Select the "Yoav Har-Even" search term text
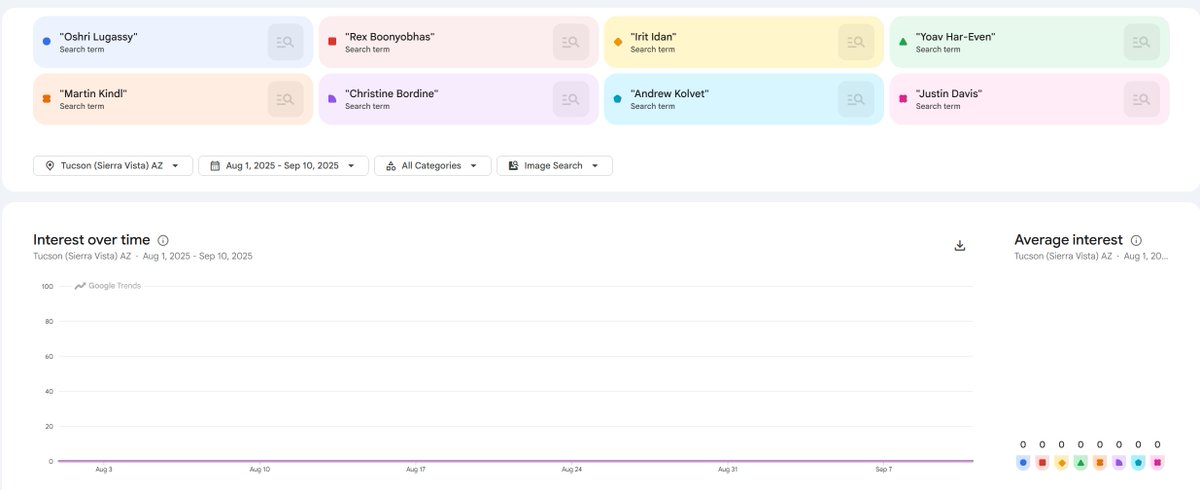 955,37
